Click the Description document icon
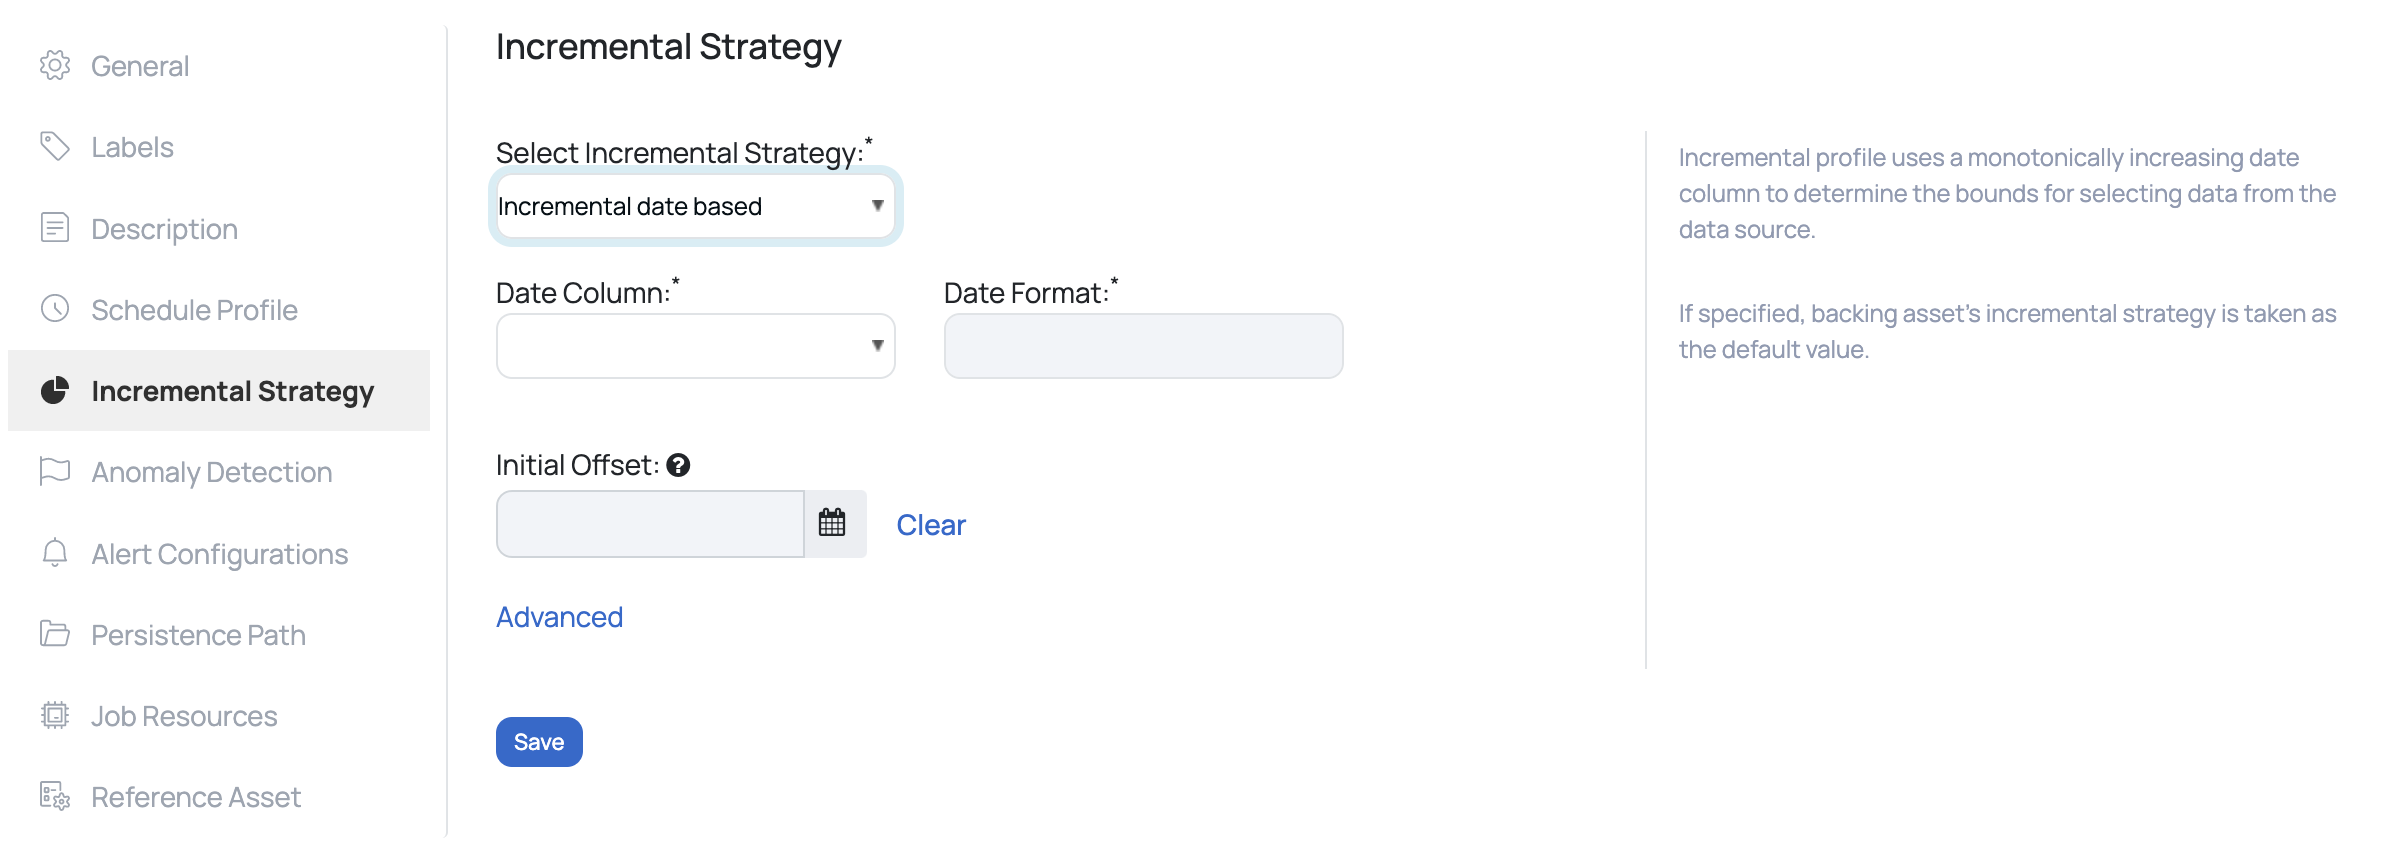 (x=55, y=228)
